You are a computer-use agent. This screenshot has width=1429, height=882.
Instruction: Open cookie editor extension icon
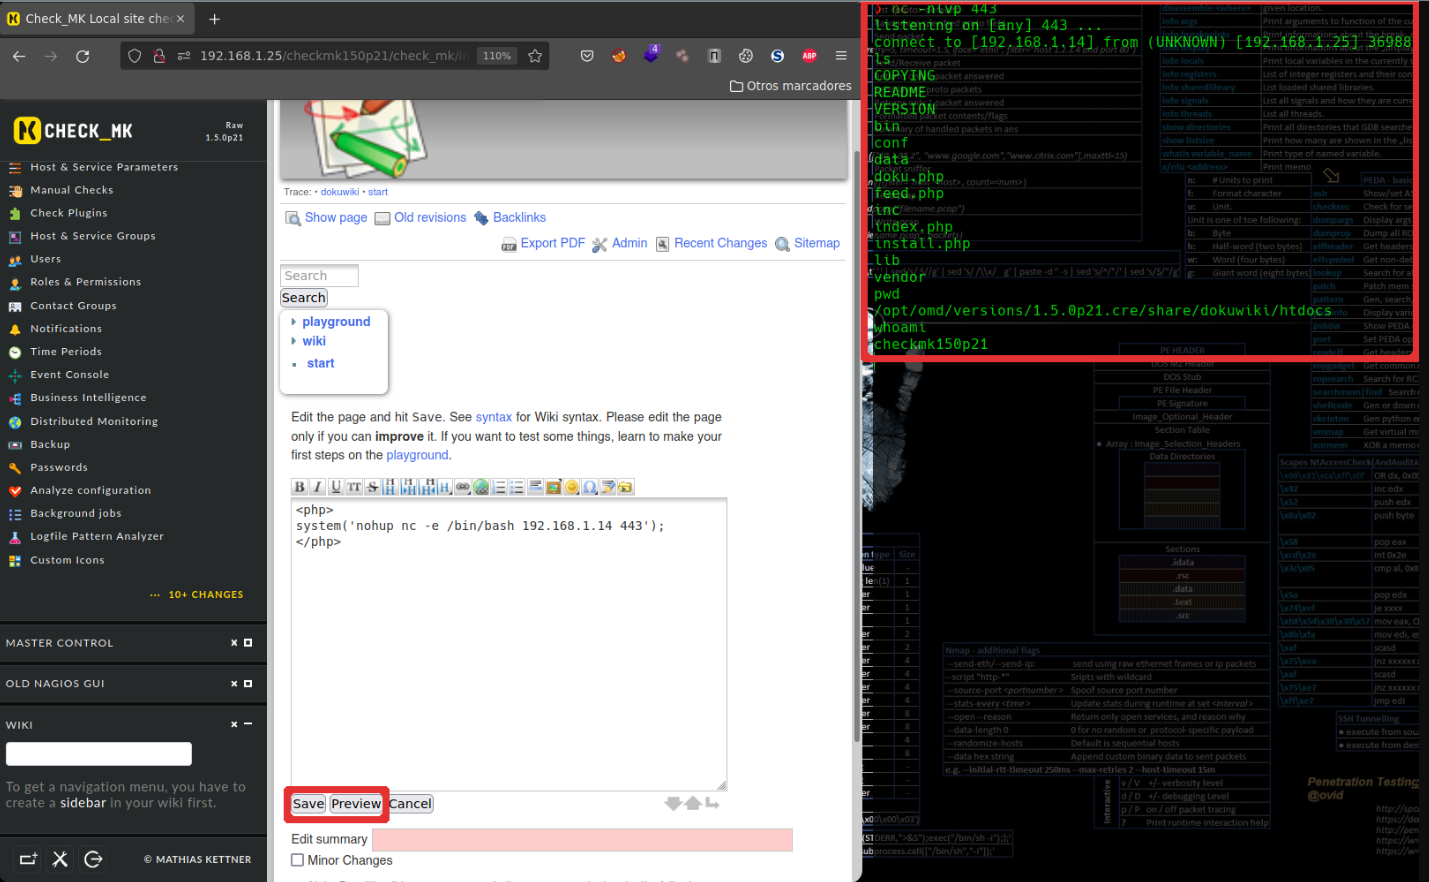(745, 56)
